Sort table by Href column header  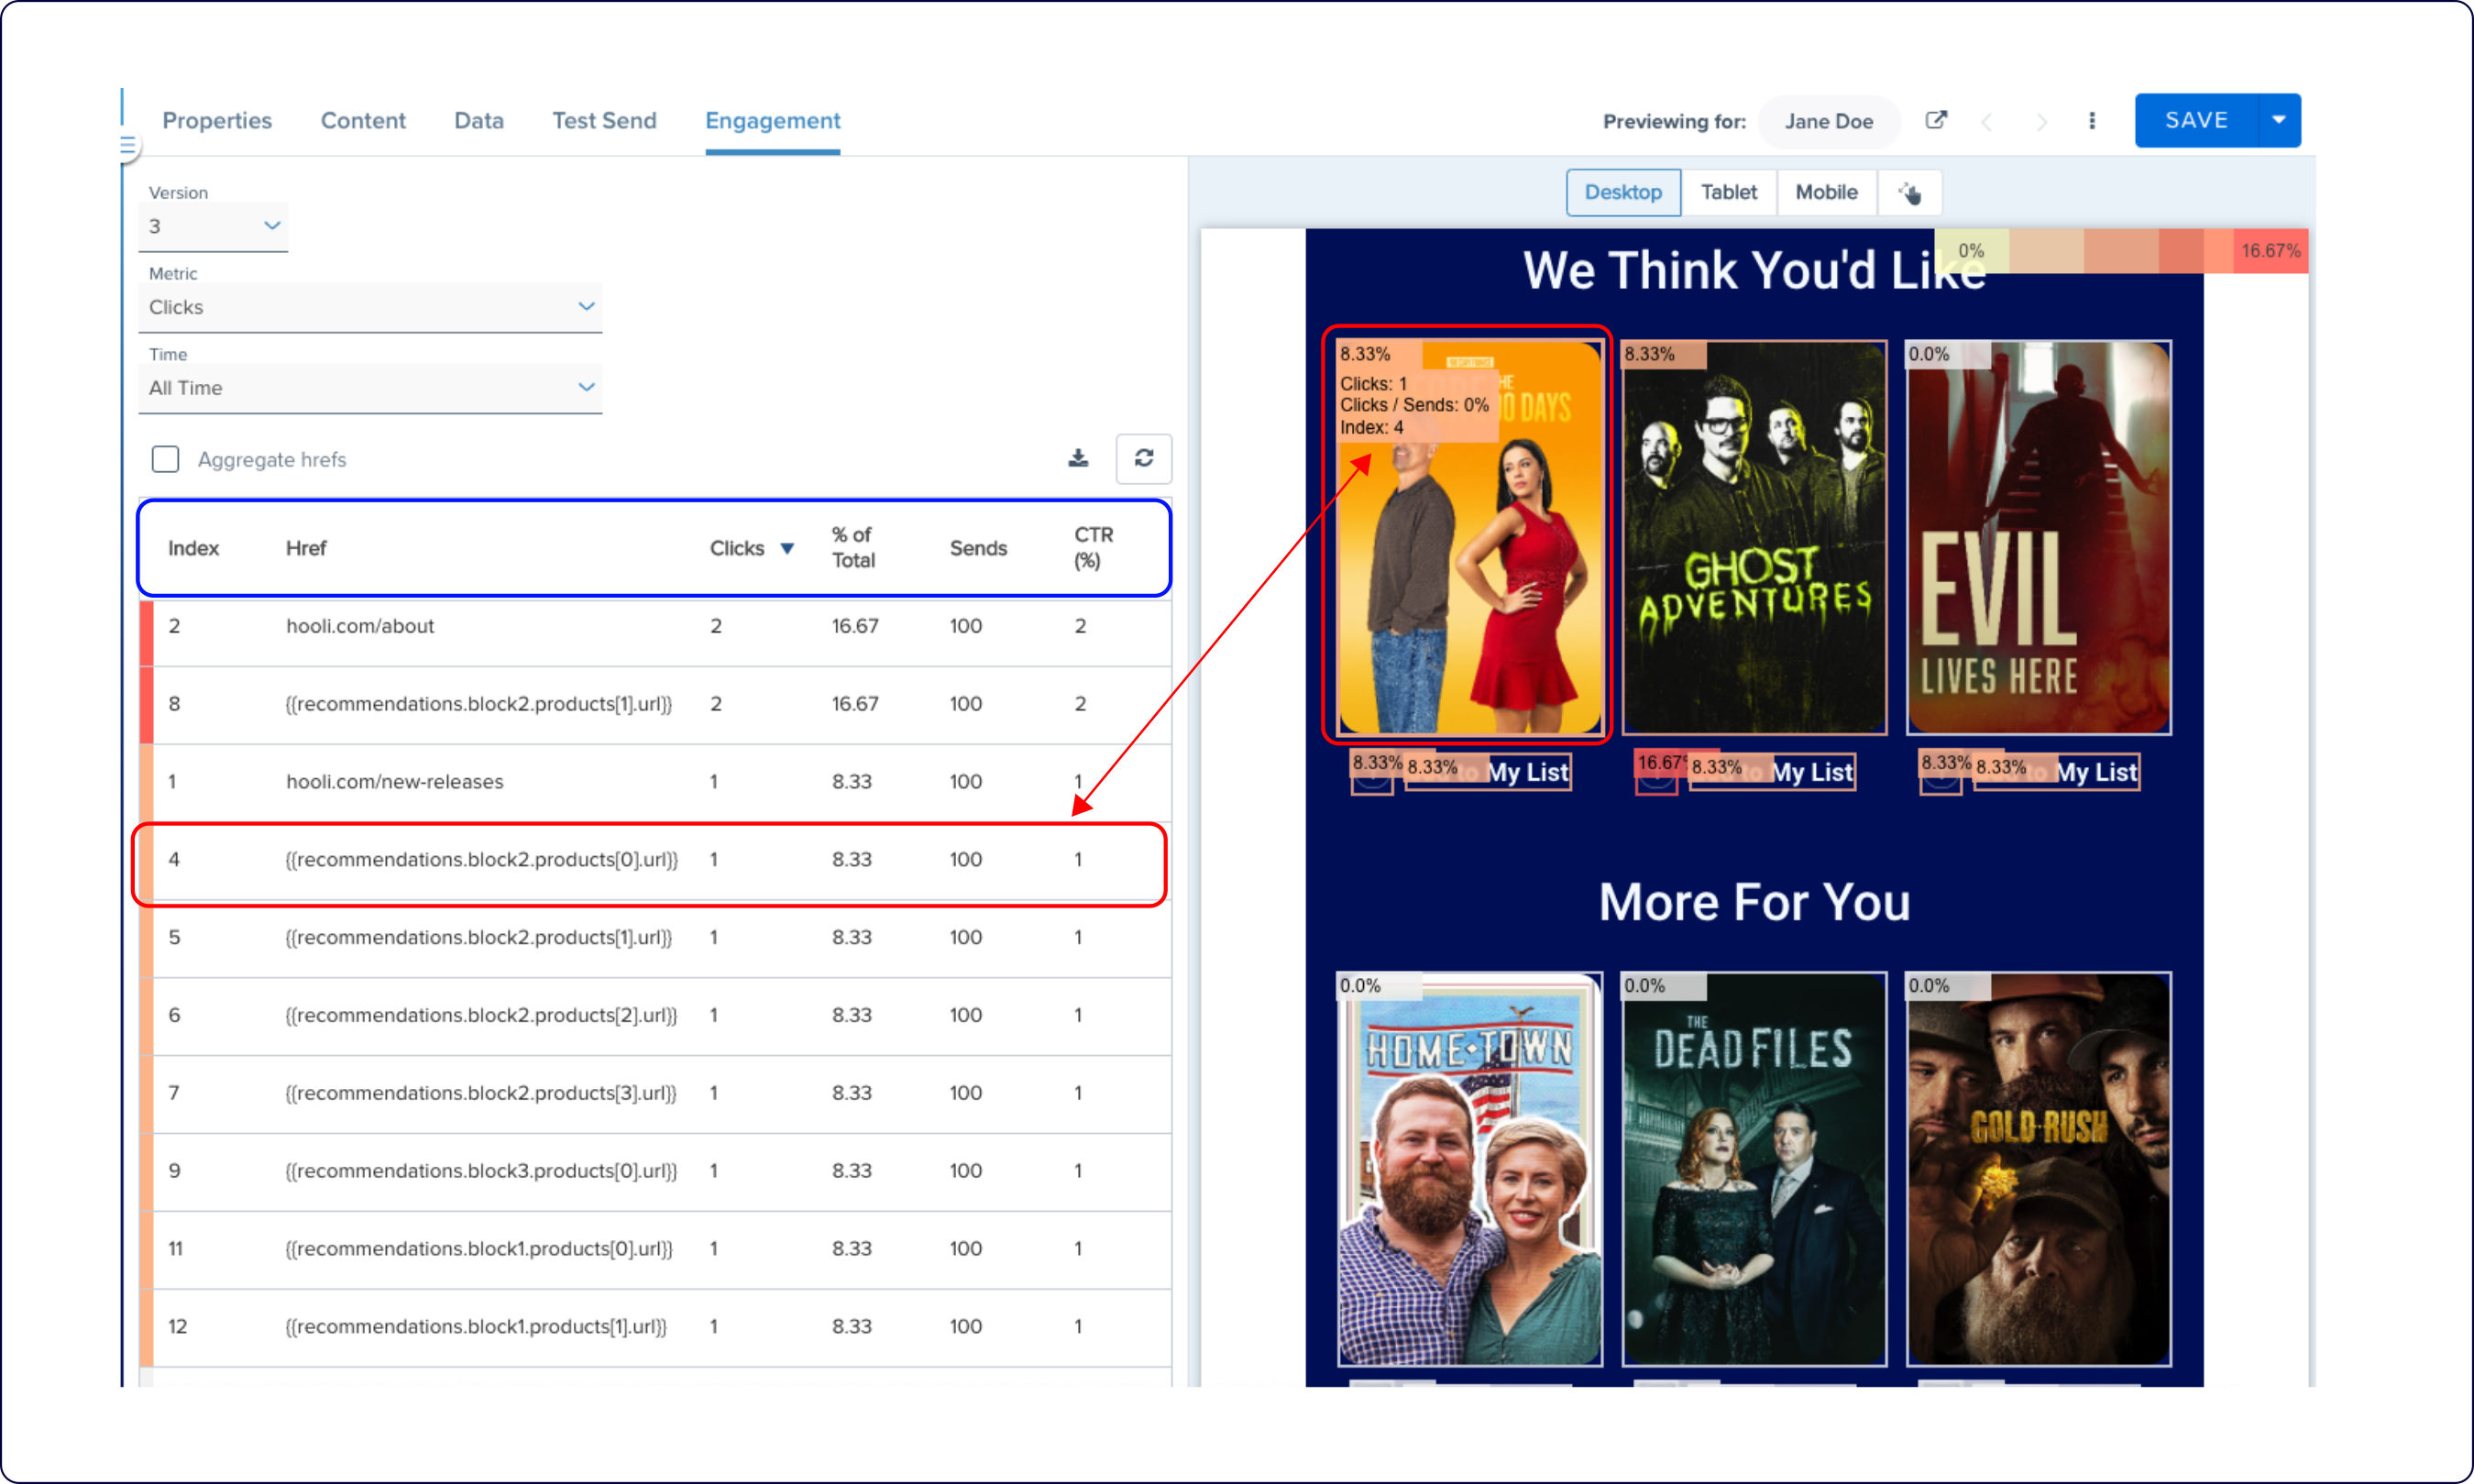pyautogui.click(x=306, y=548)
